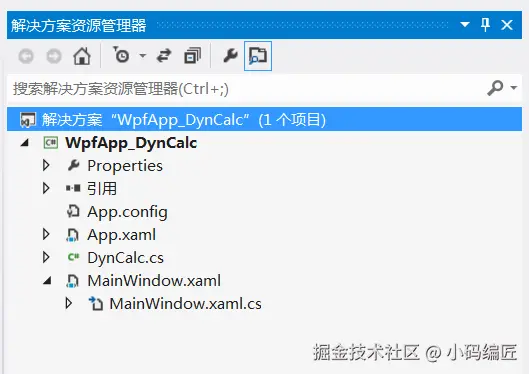Click the 解决方案资源管理器 panel title
Image resolution: width=529 pixels, height=374 pixels.
78,26
